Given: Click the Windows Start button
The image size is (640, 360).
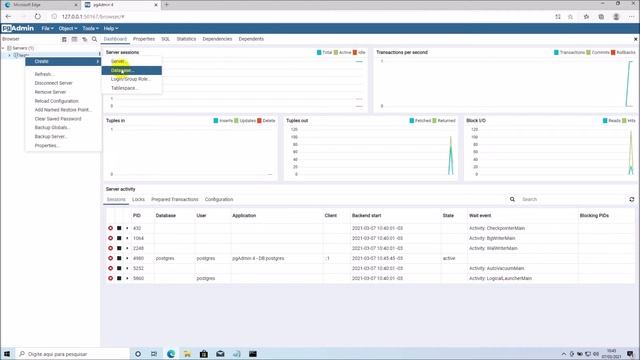Looking at the screenshot, I should pos(7,354).
